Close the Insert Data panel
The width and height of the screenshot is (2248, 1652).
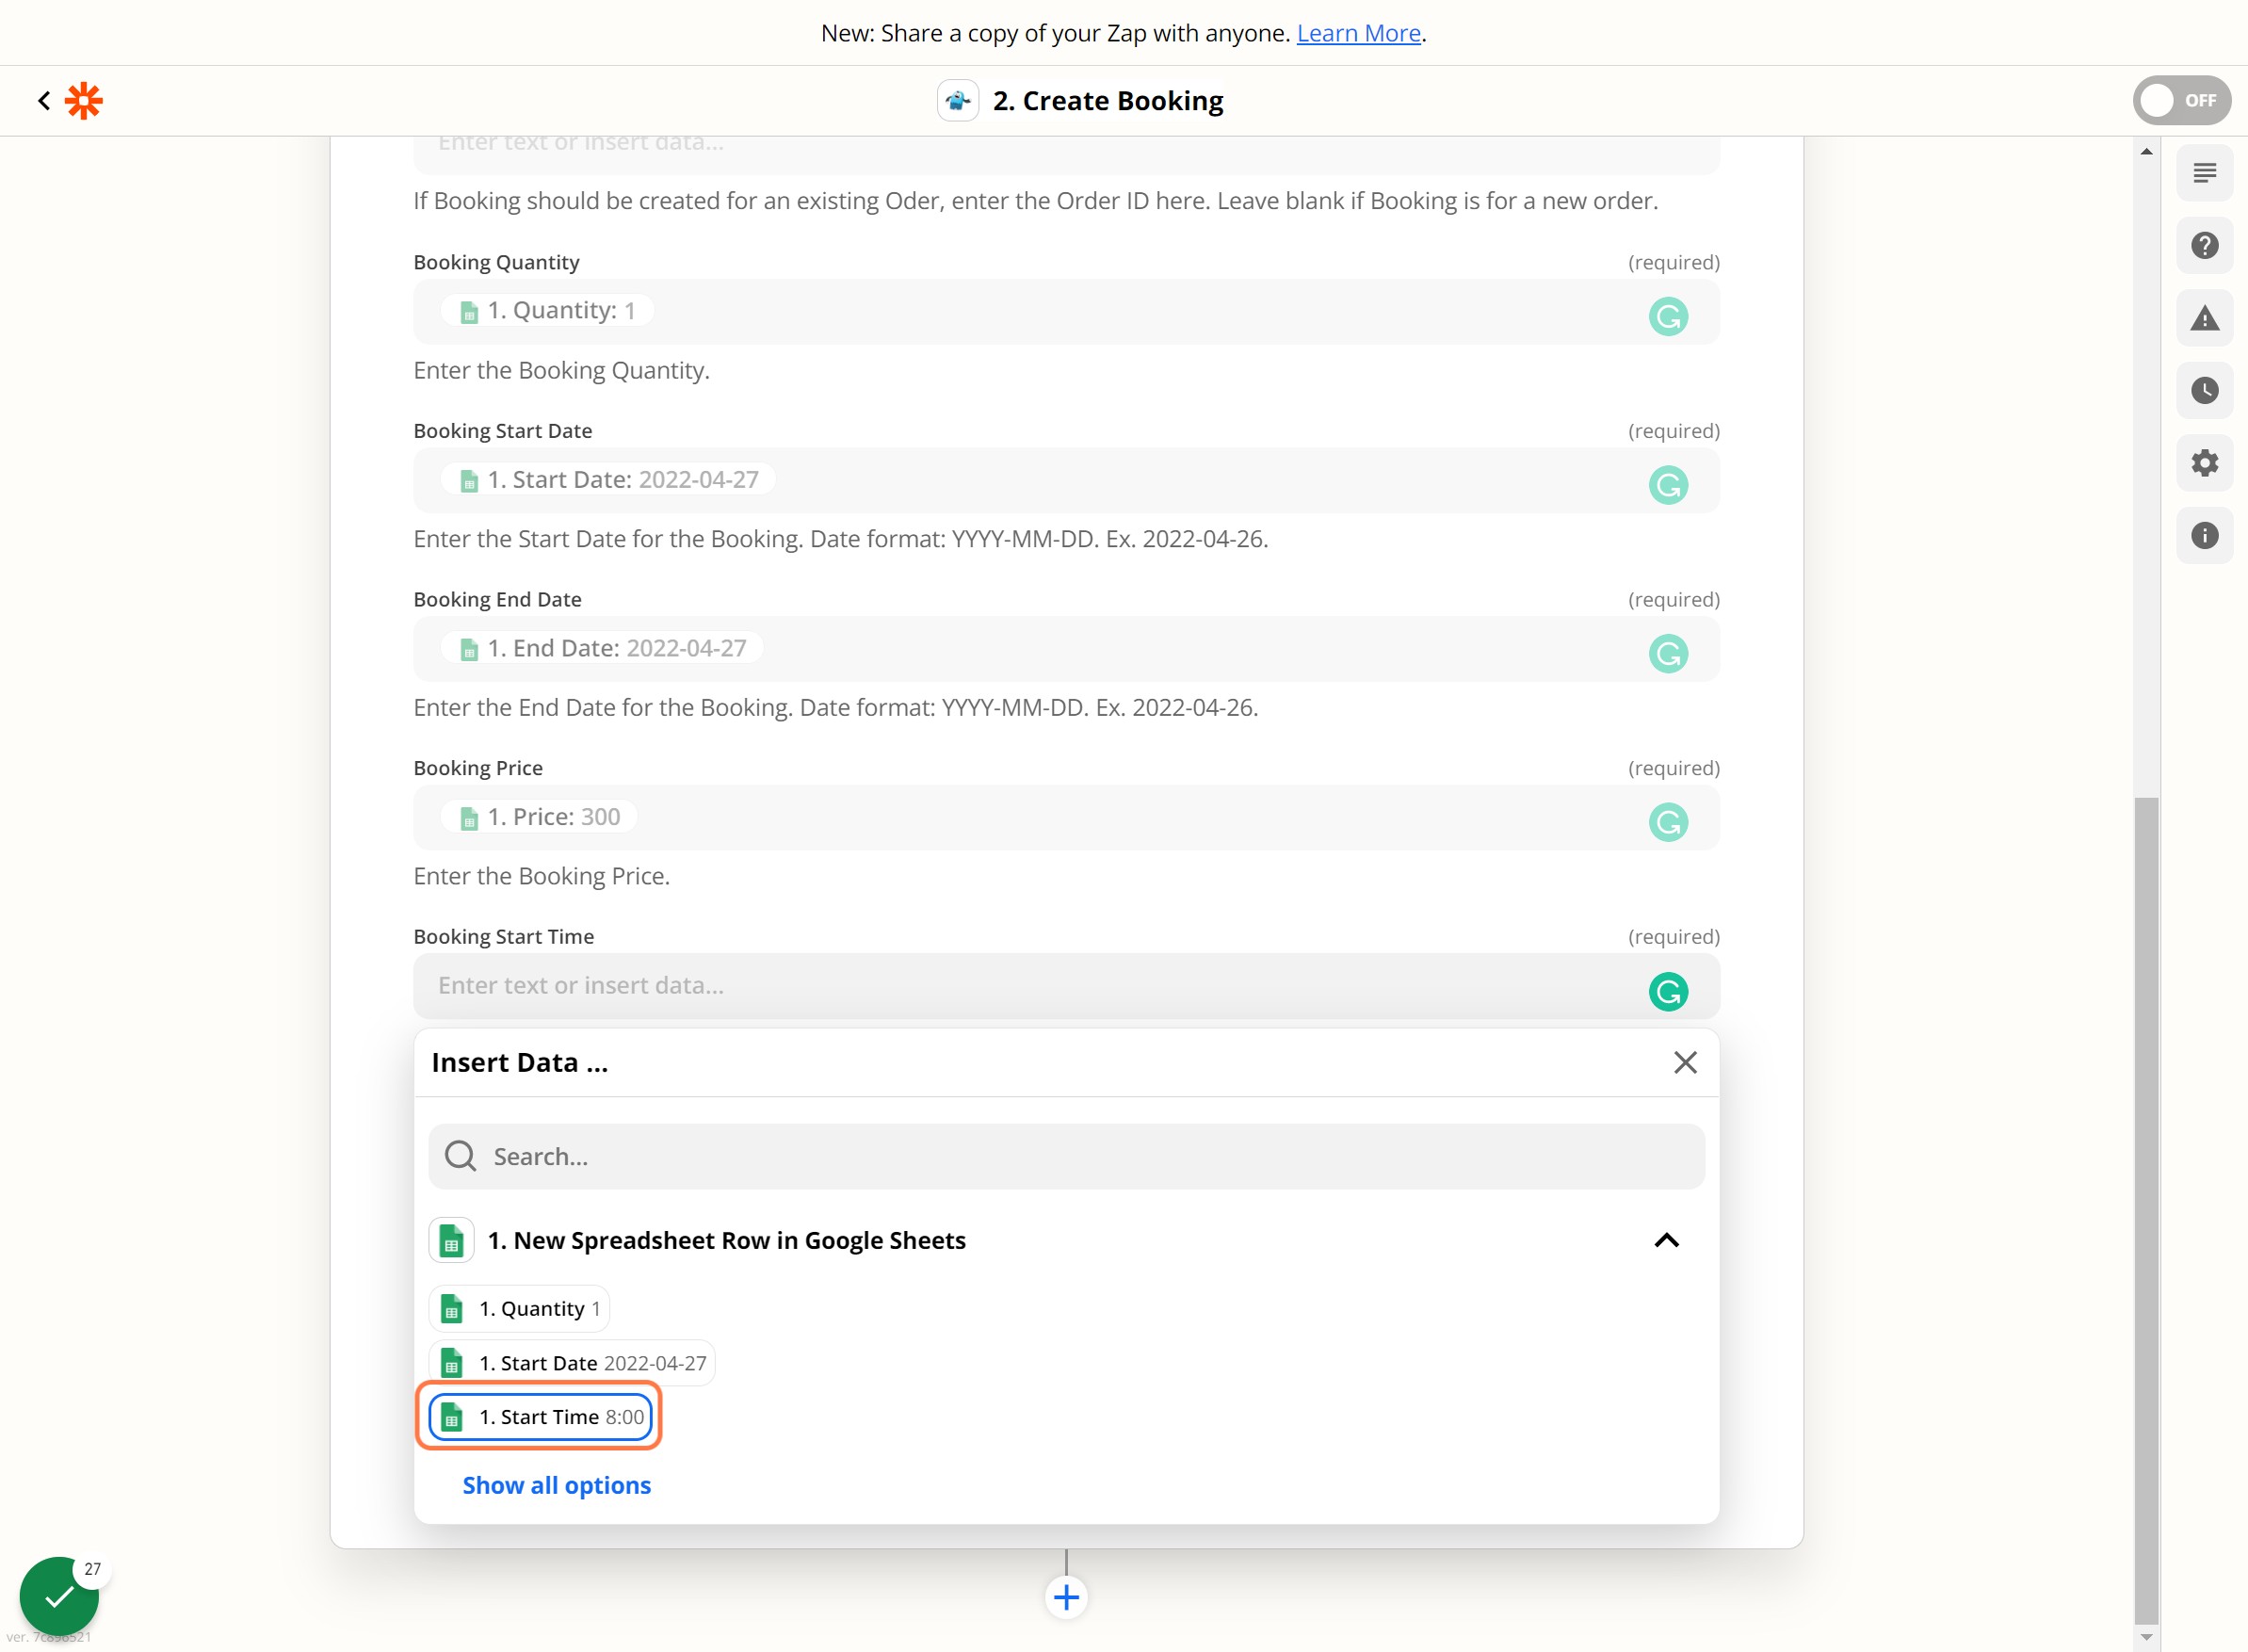1685,1062
